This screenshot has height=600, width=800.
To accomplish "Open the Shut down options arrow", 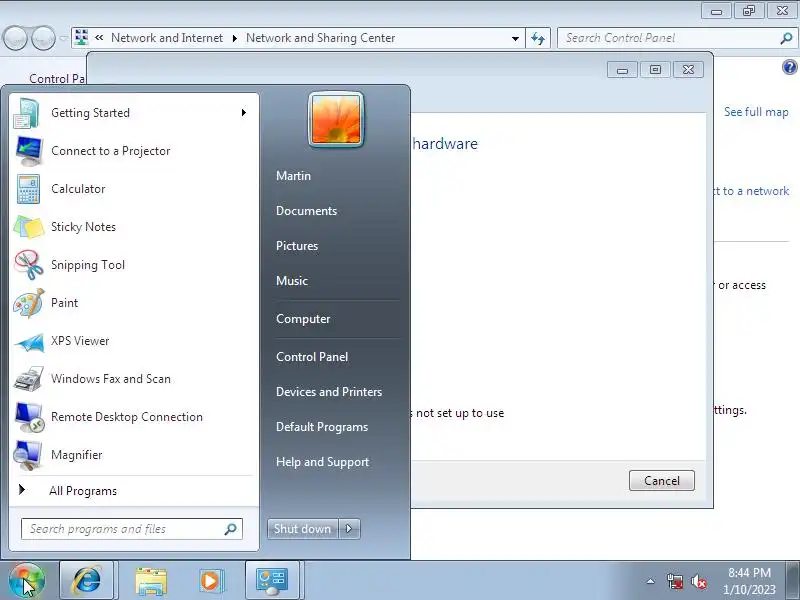I will [349, 529].
